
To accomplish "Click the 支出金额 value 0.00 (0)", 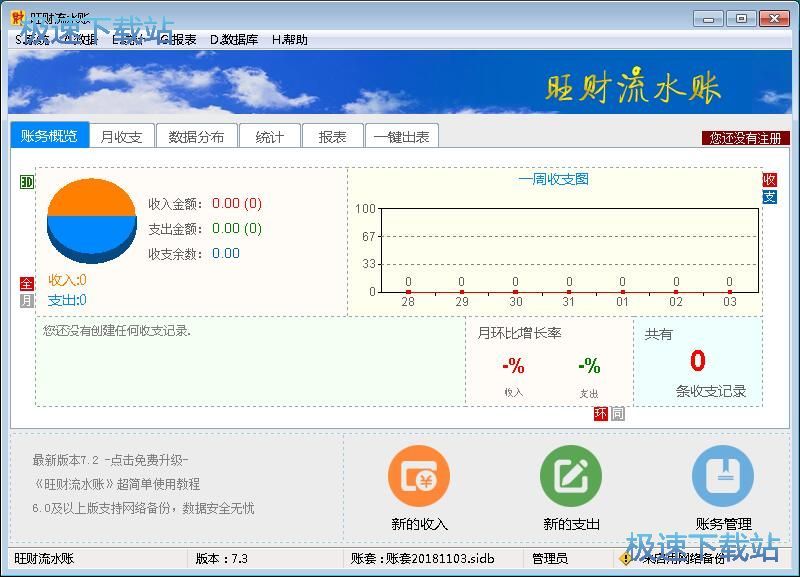I will pos(237,228).
